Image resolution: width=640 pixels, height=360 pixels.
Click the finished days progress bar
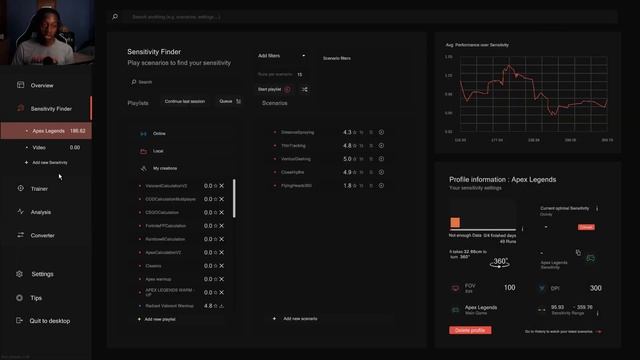pos(483,230)
